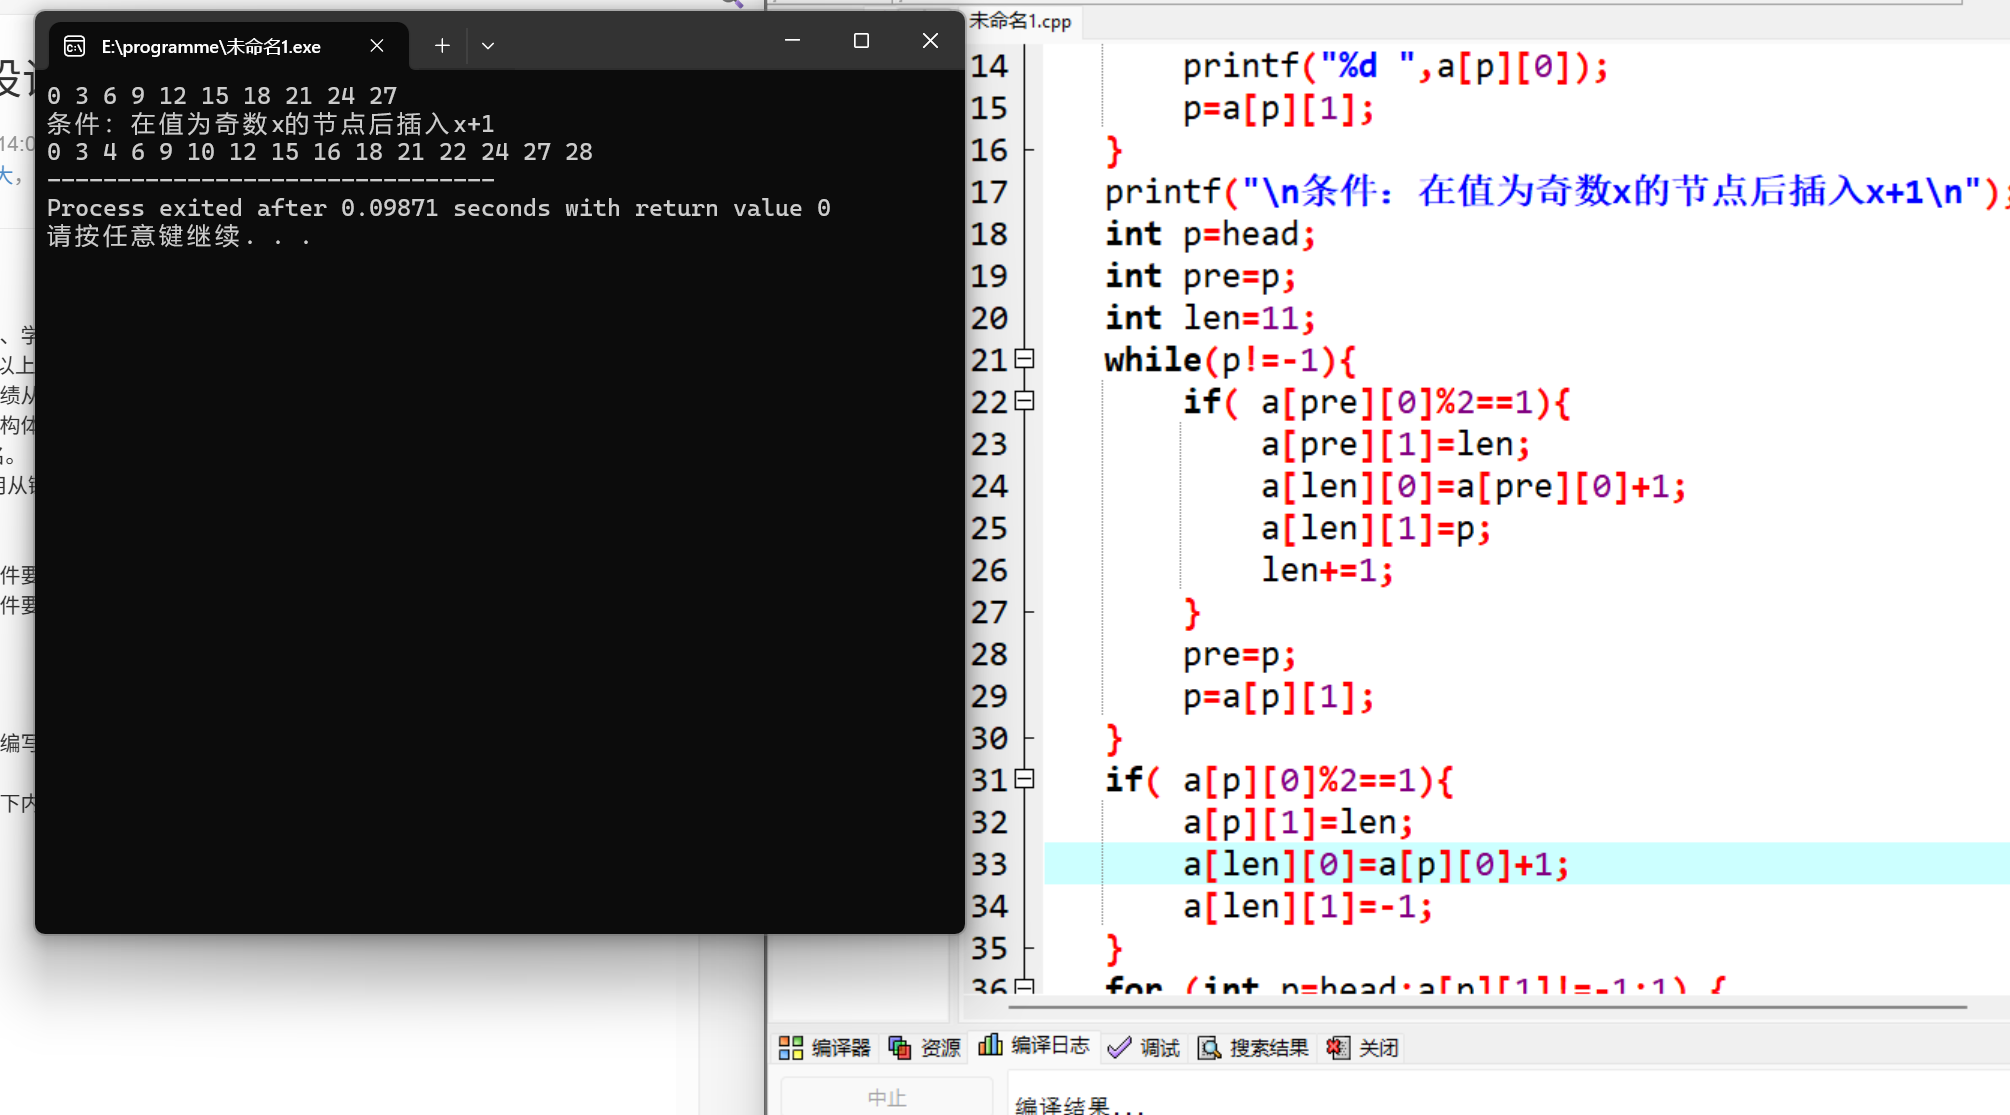Click line number 33 in the gutter
2010x1115 pixels.
[989, 864]
